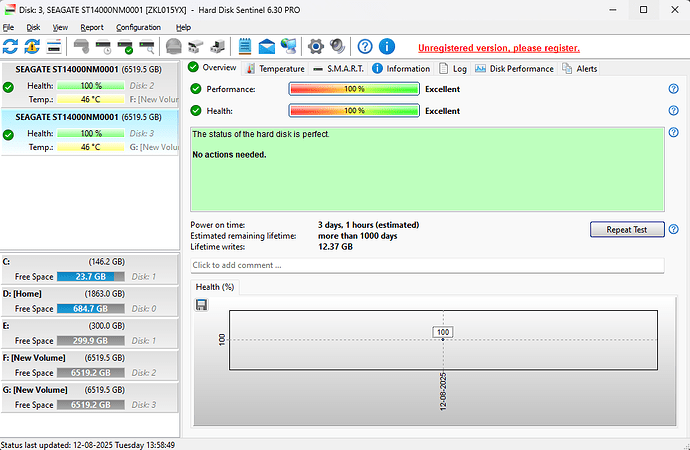The height and width of the screenshot is (450, 690).
Task: Click the Disk 2 temperature 46 °C bar
Action: 91,99
